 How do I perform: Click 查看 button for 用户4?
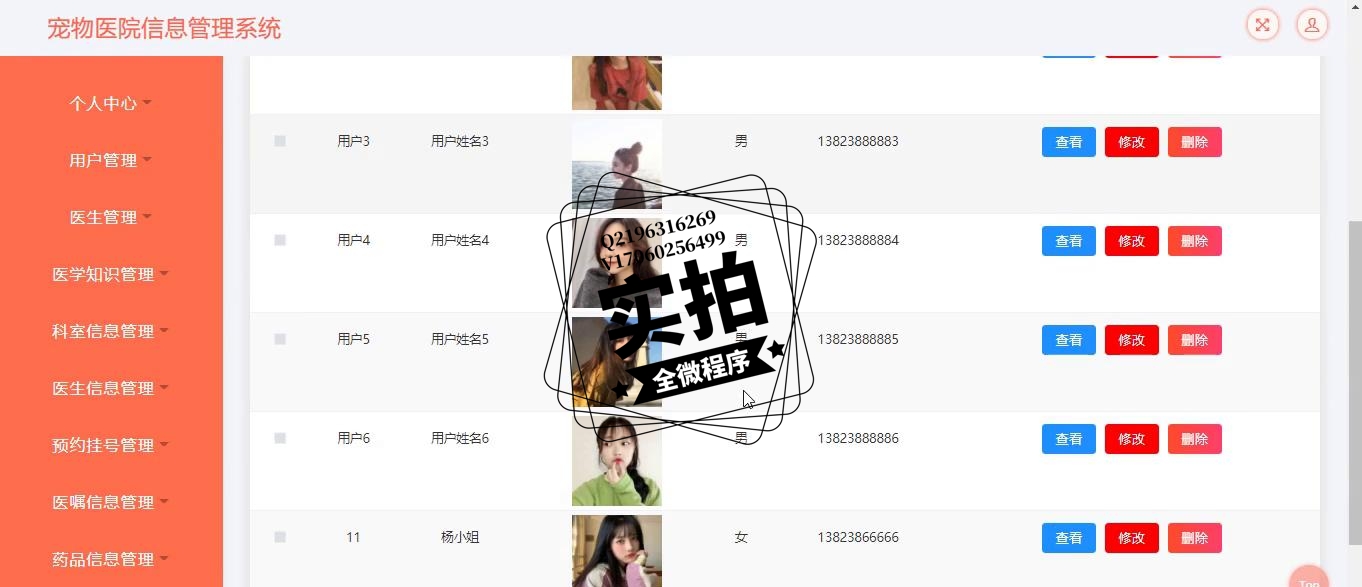[1069, 241]
